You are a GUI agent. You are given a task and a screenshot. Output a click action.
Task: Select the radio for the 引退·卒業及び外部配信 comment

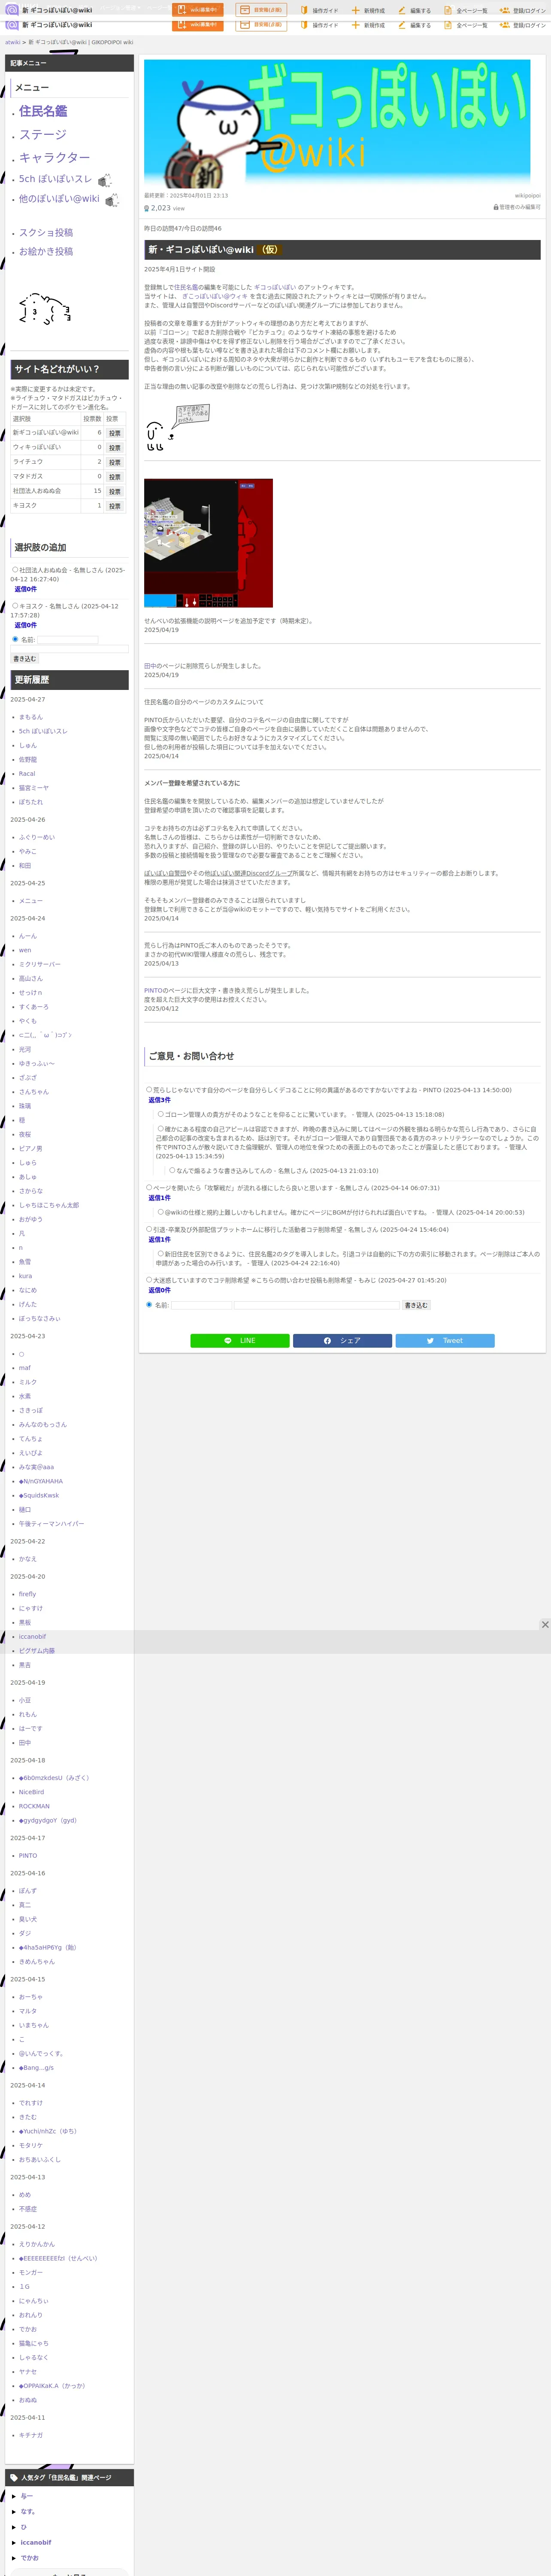[149, 1230]
